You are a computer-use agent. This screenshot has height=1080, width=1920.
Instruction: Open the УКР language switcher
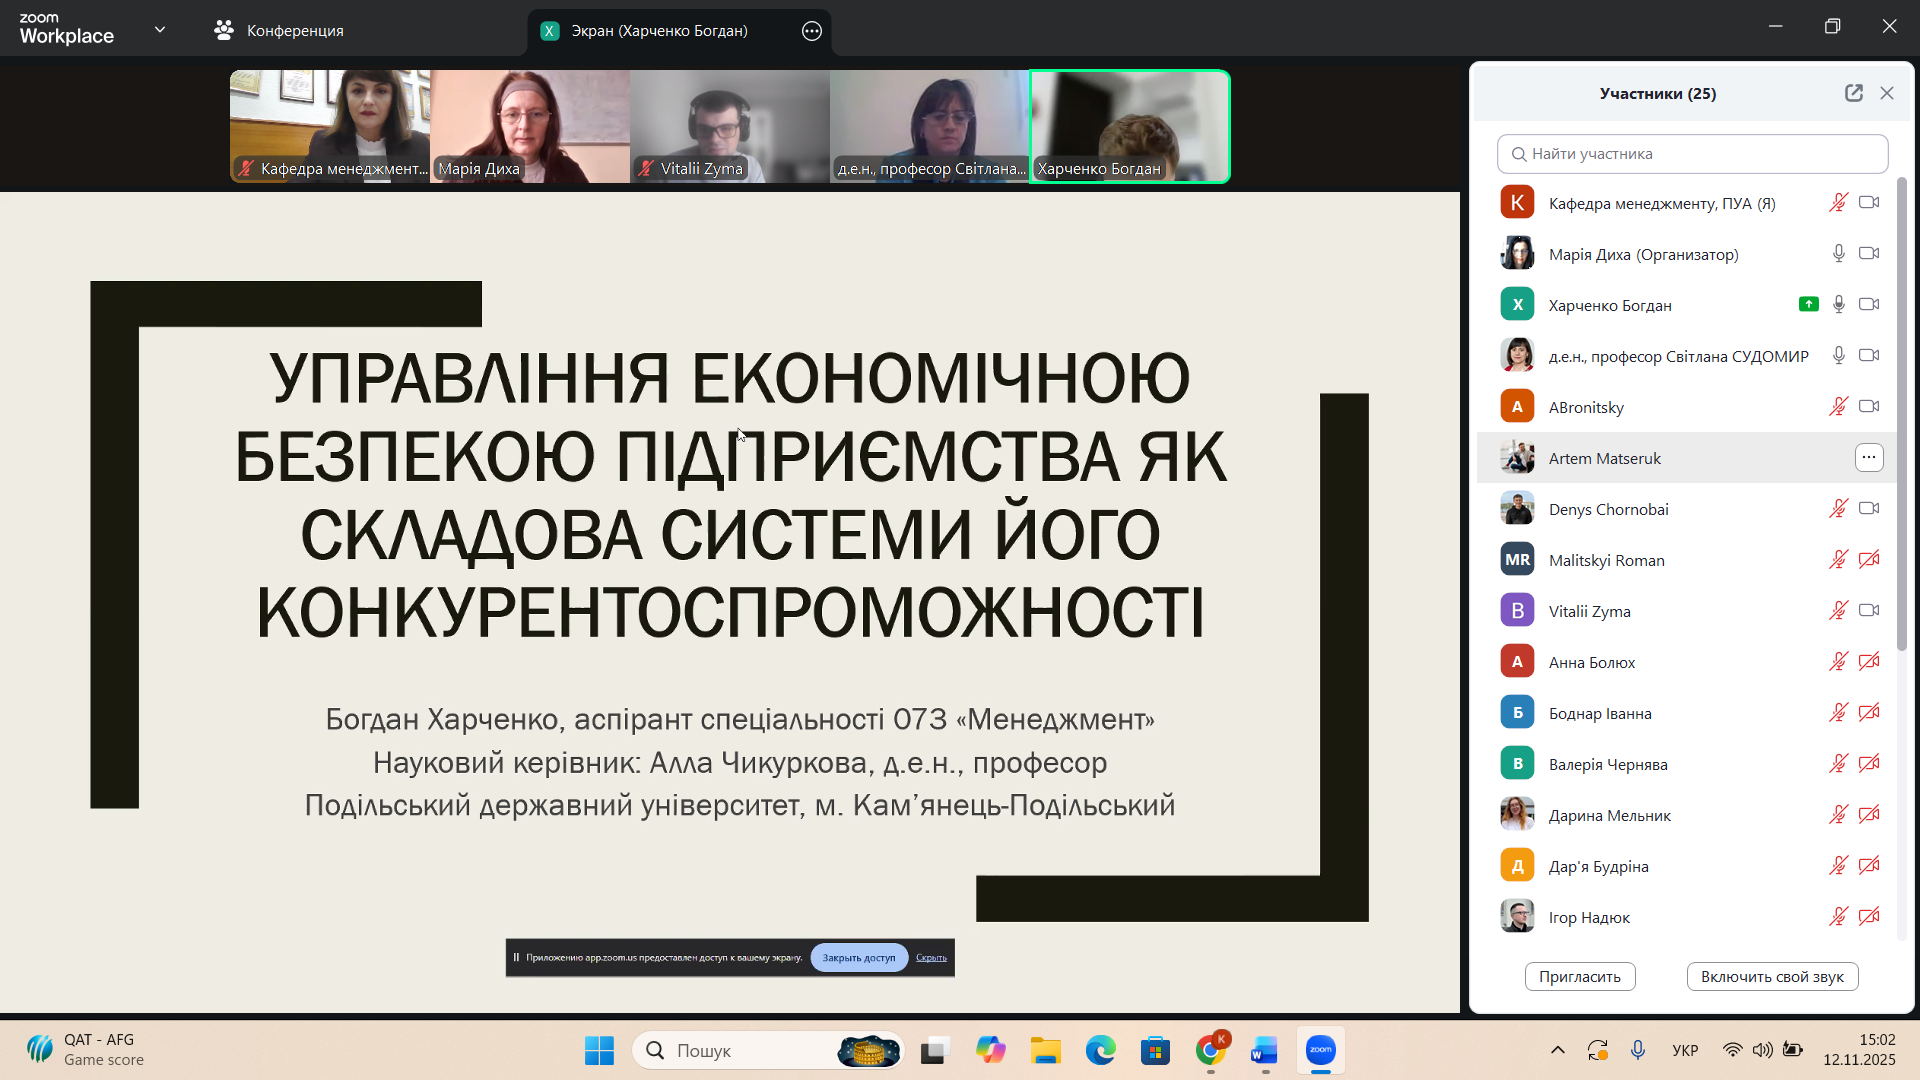pos(1685,1050)
